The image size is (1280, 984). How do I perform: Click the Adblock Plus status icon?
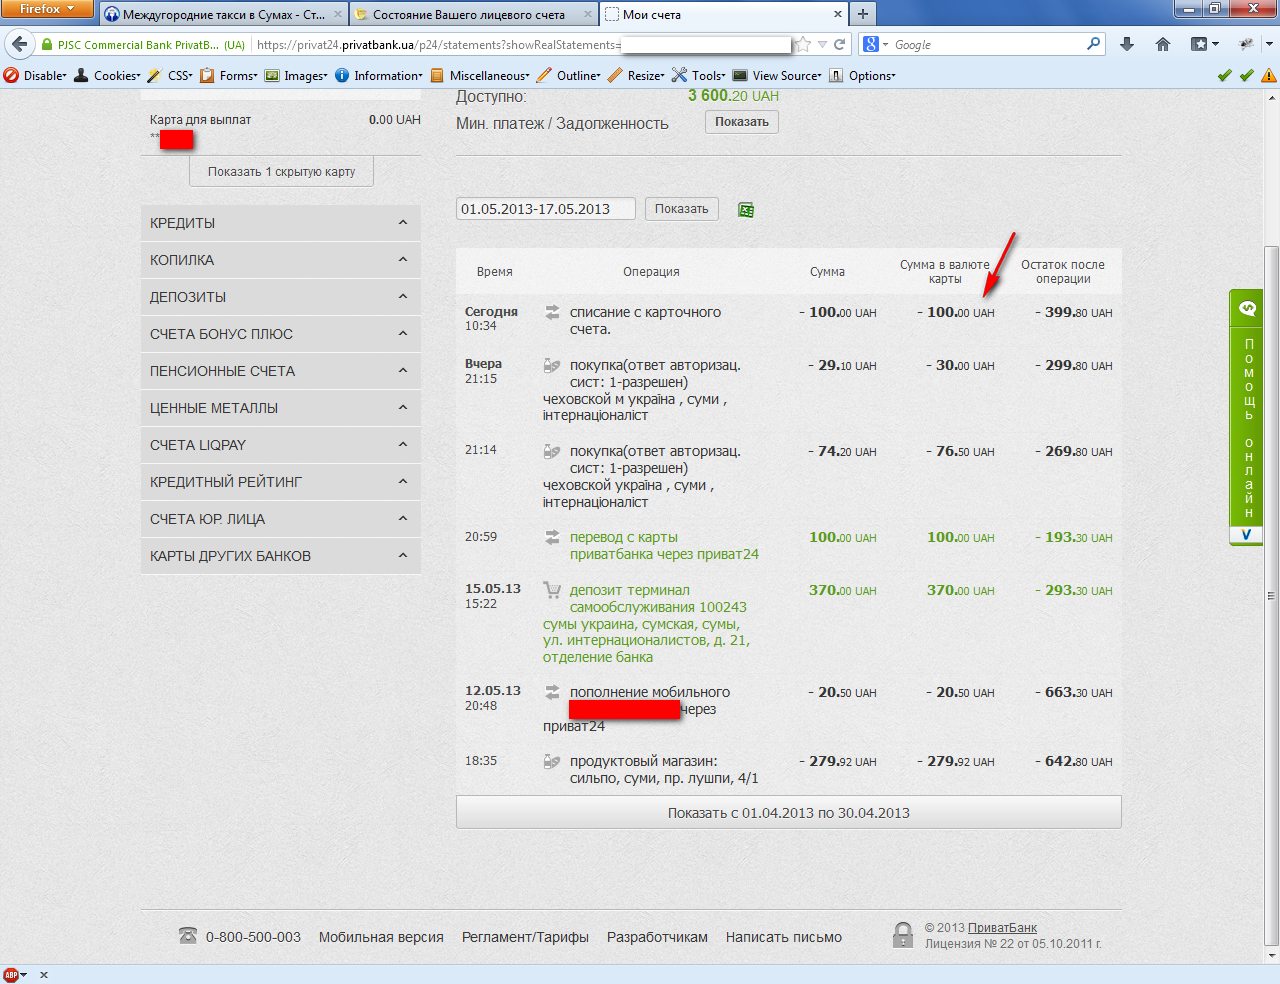11,975
